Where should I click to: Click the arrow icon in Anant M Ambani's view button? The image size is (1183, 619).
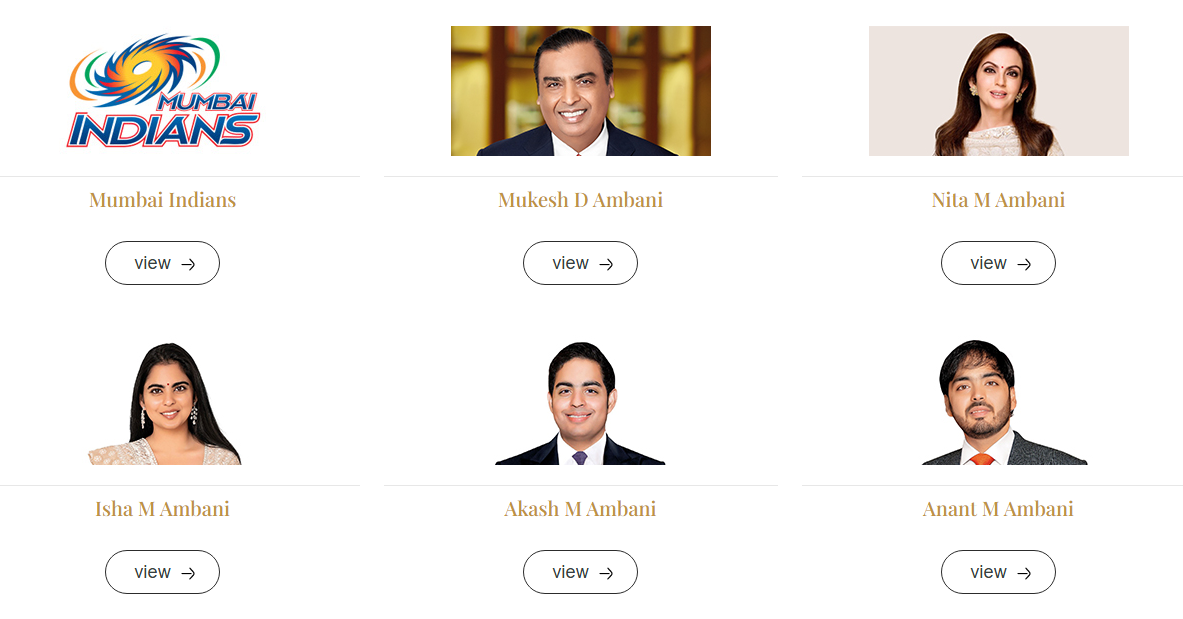pos(1024,573)
